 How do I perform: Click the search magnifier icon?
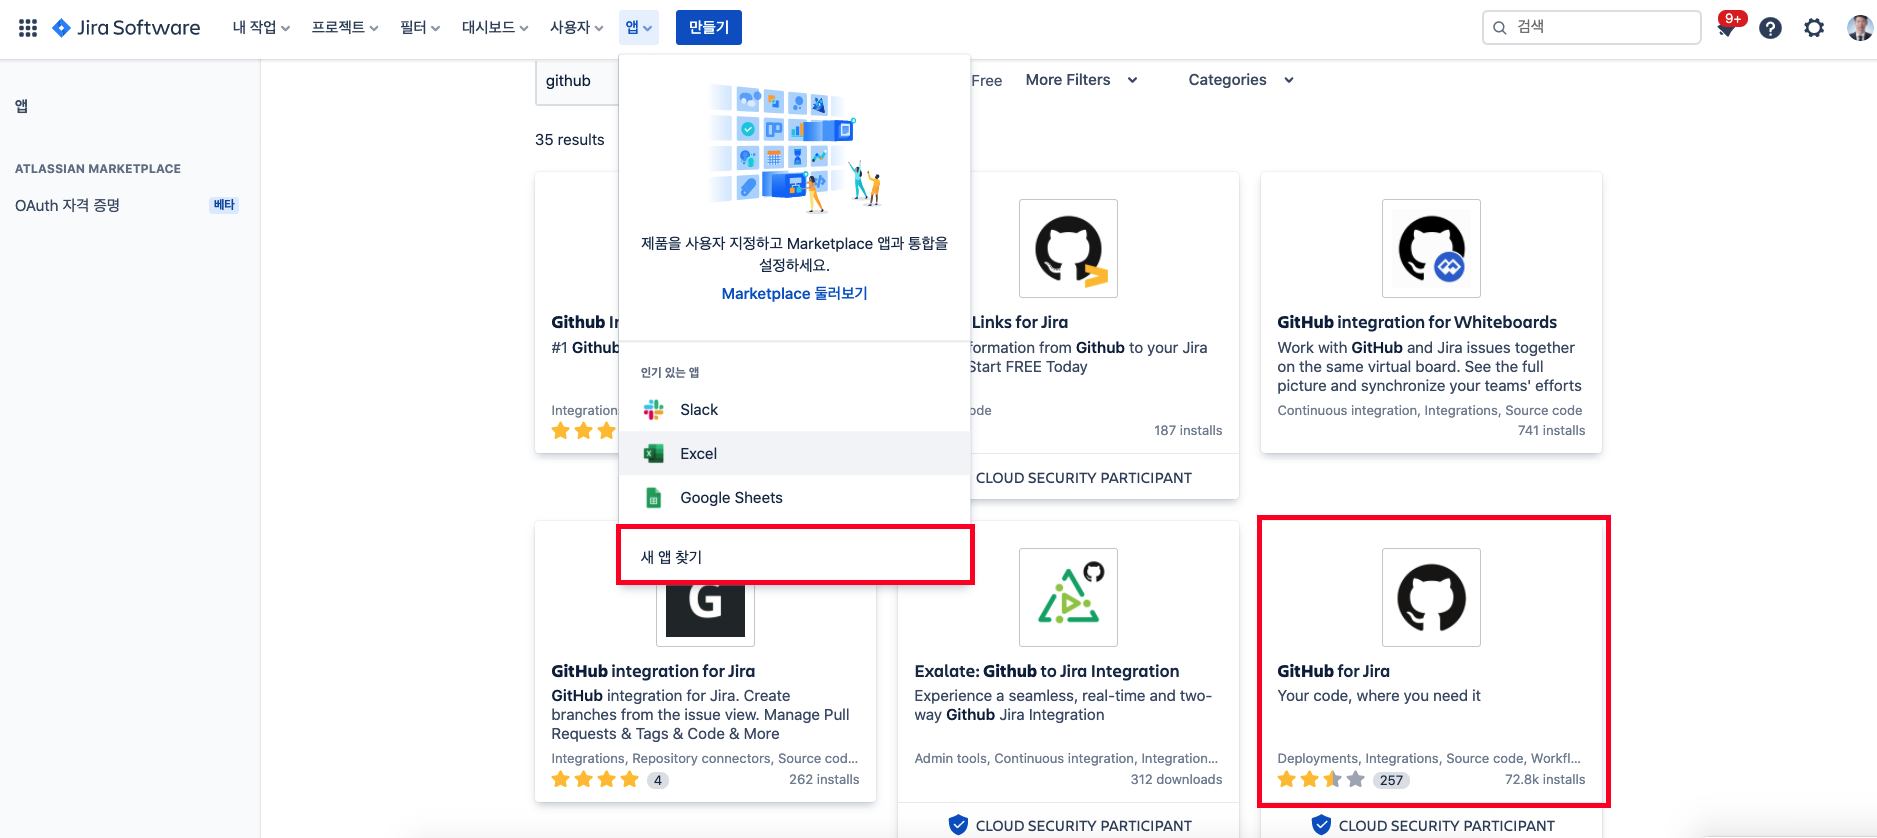1500,28
